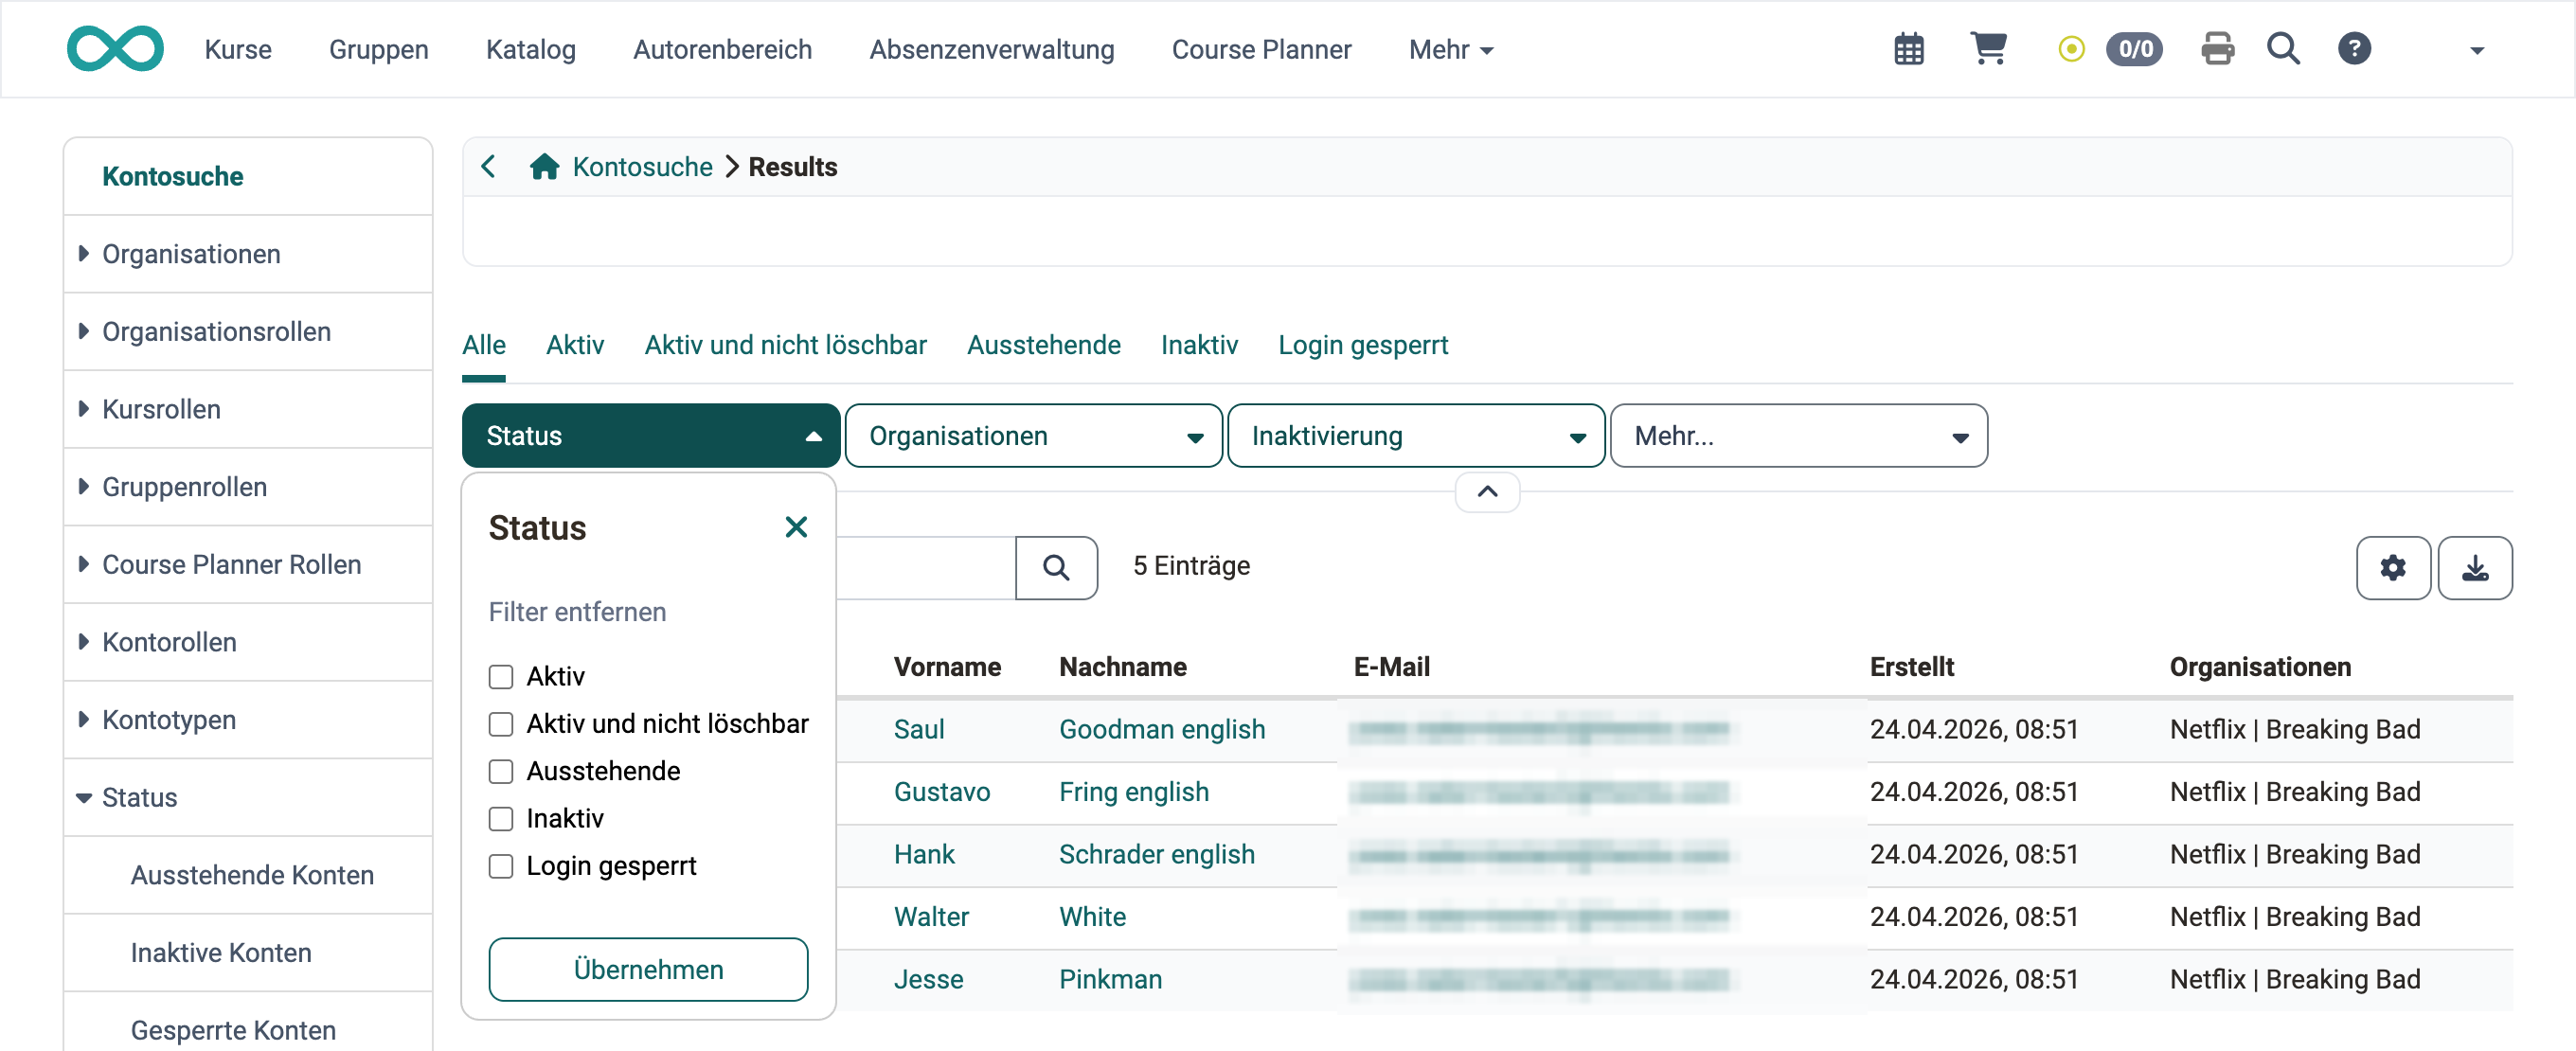The height and width of the screenshot is (1051, 2576).
Task: Open the calendar icon in top bar
Action: pos(1908,49)
